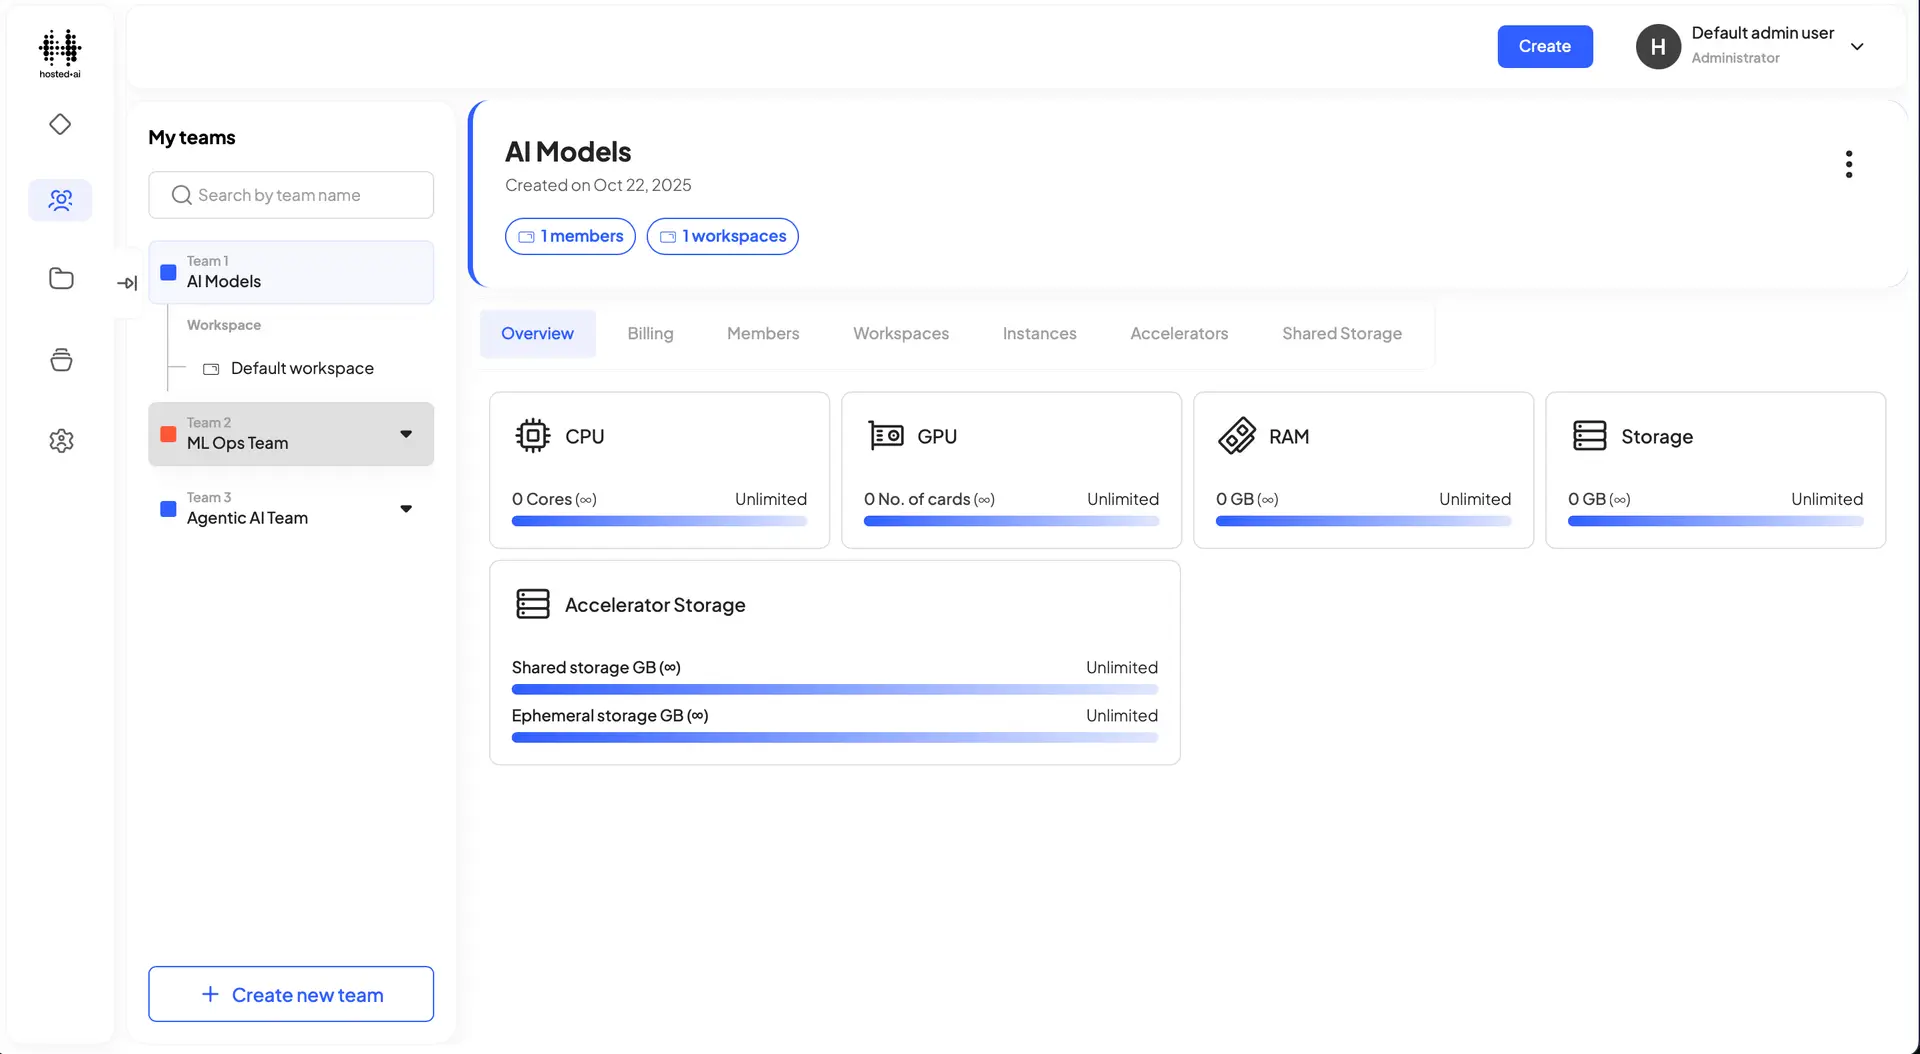Select the diamond-shaped navigation icon
1920x1054 pixels.
pos(60,124)
